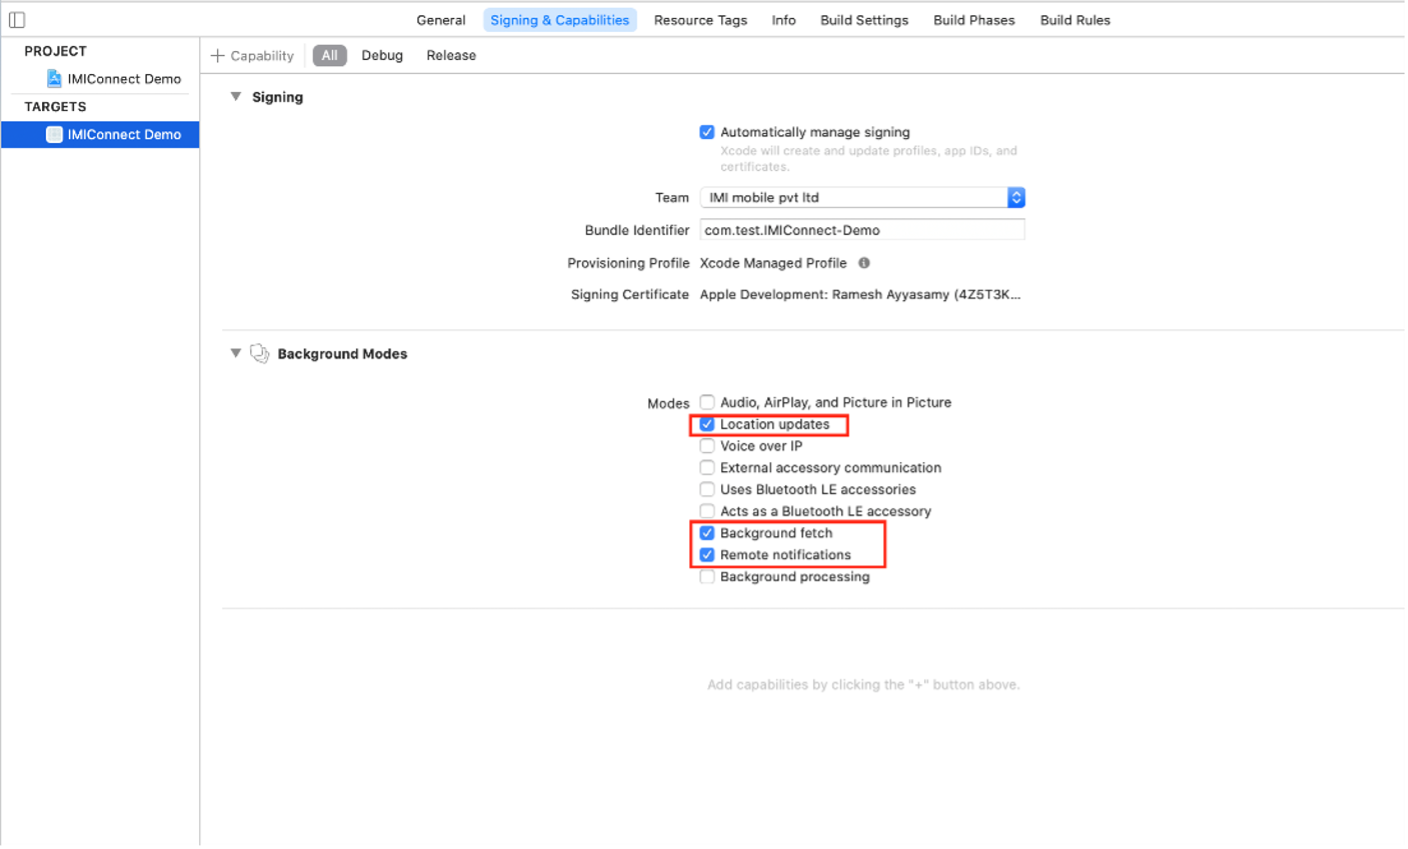Viewport: 1408px width, 849px height.
Task: Open the Resource Tags tab
Action: [x=700, y=20]
